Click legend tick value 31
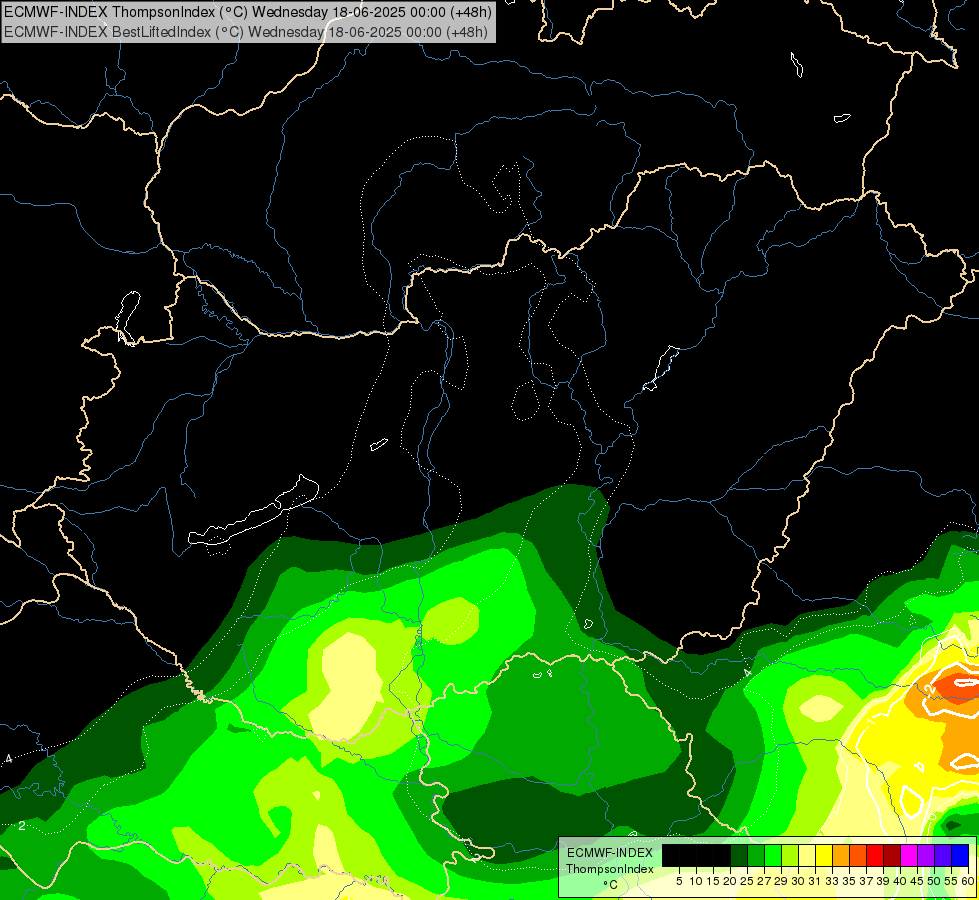 815,881
